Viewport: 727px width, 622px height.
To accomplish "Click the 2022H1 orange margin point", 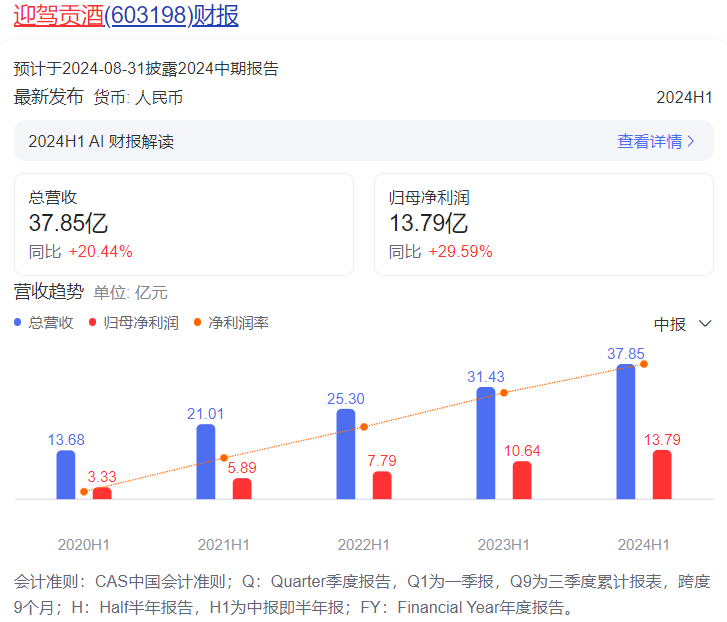I will point(364,427).
